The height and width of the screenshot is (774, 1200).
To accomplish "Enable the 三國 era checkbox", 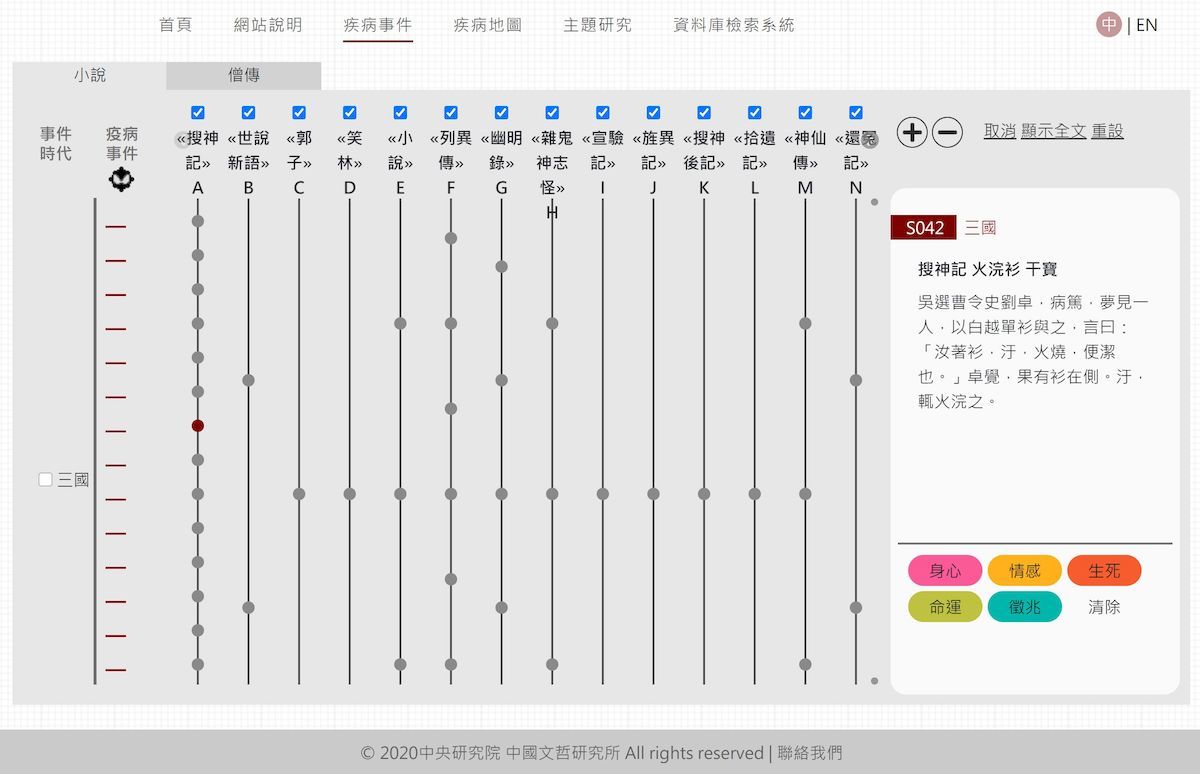I will tap(45, 480).
